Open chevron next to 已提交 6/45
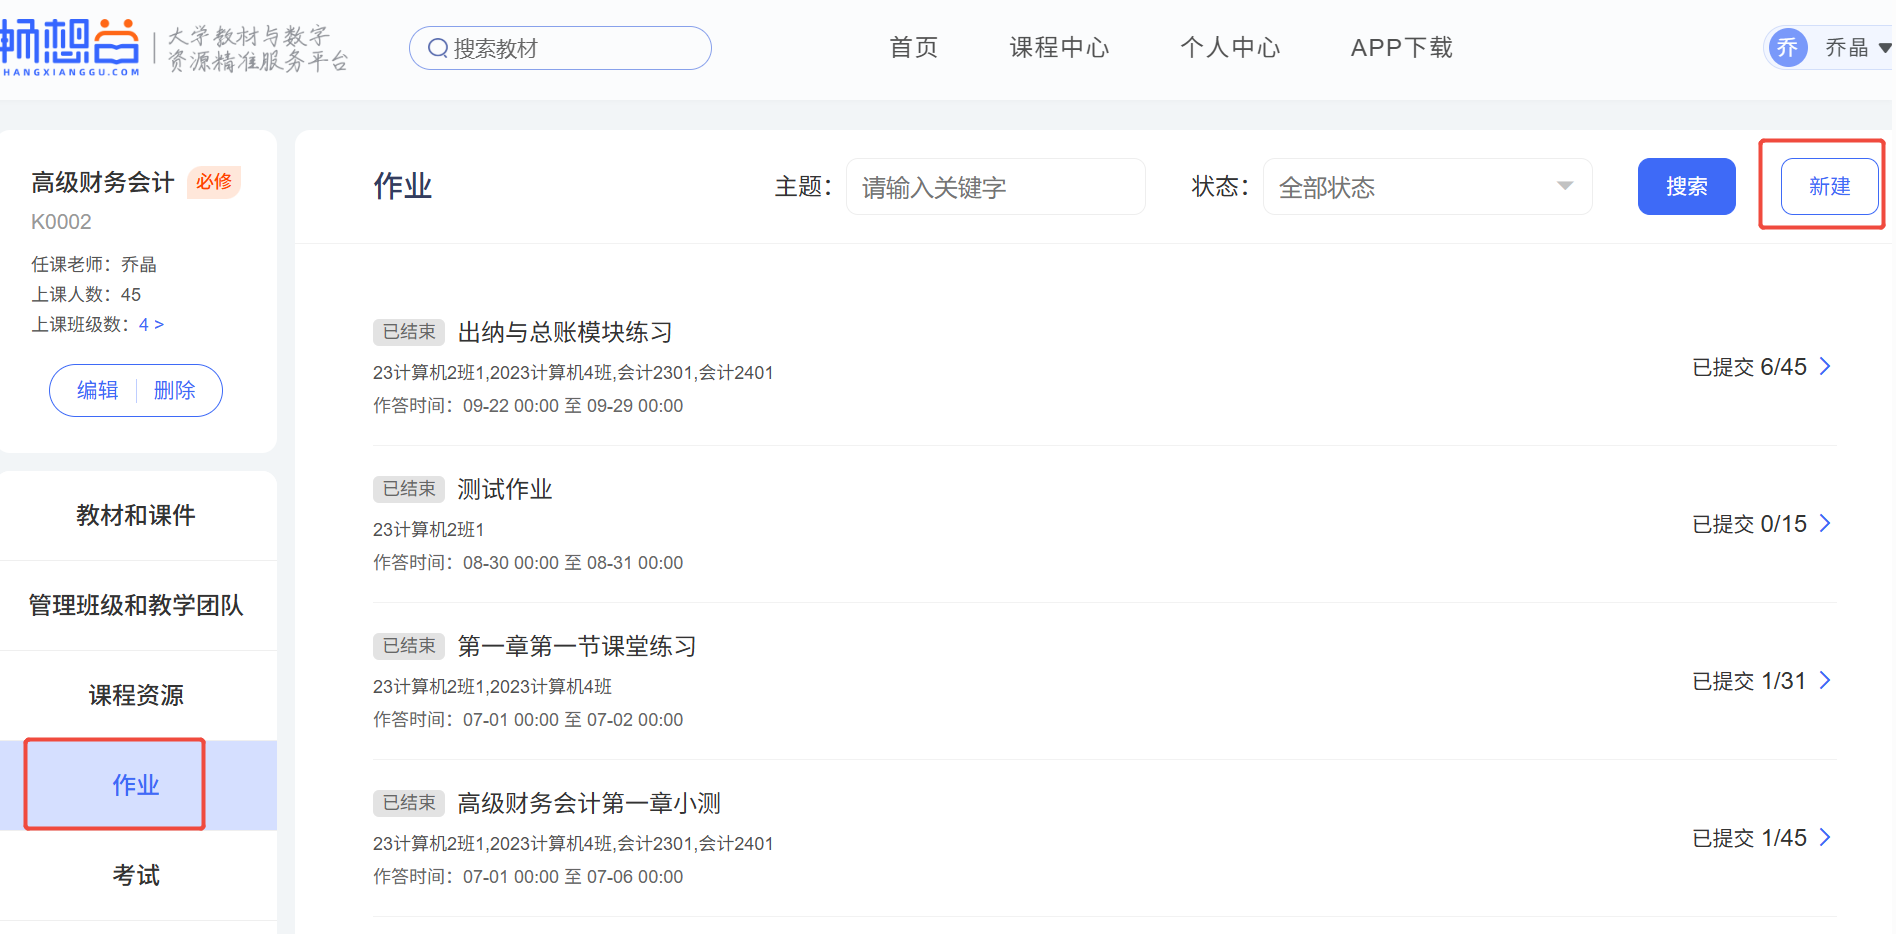This screenshot has height=934, width=1896. tap(1825, 367)
